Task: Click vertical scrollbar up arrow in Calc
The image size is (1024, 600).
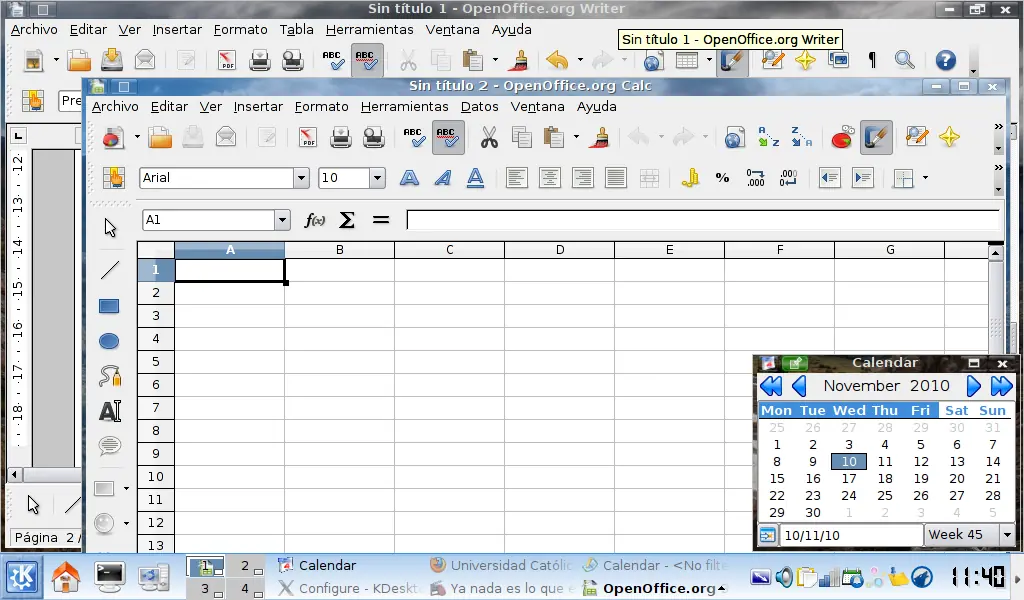Action: [995, 253]
